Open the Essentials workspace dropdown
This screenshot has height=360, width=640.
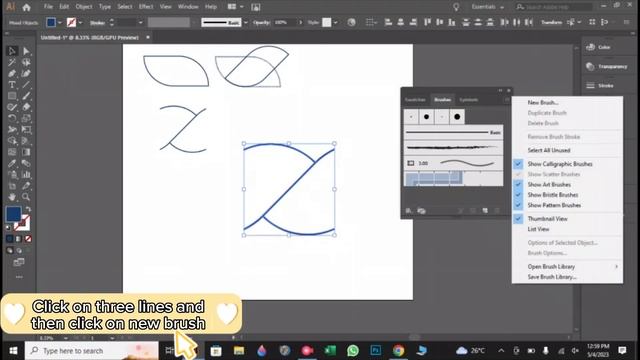tap(487, 7)
